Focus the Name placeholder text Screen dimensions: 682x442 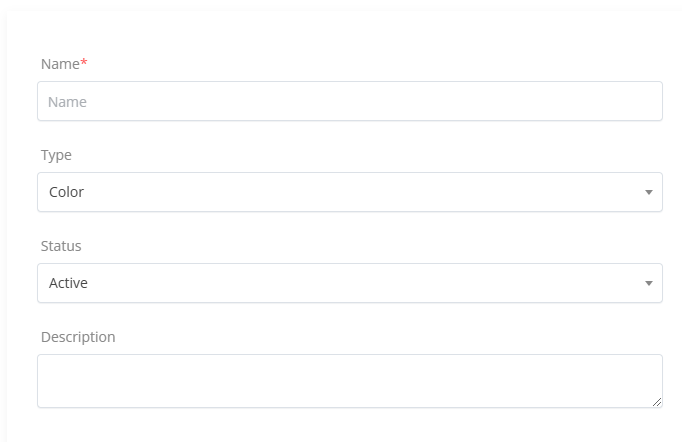point(67,102)
